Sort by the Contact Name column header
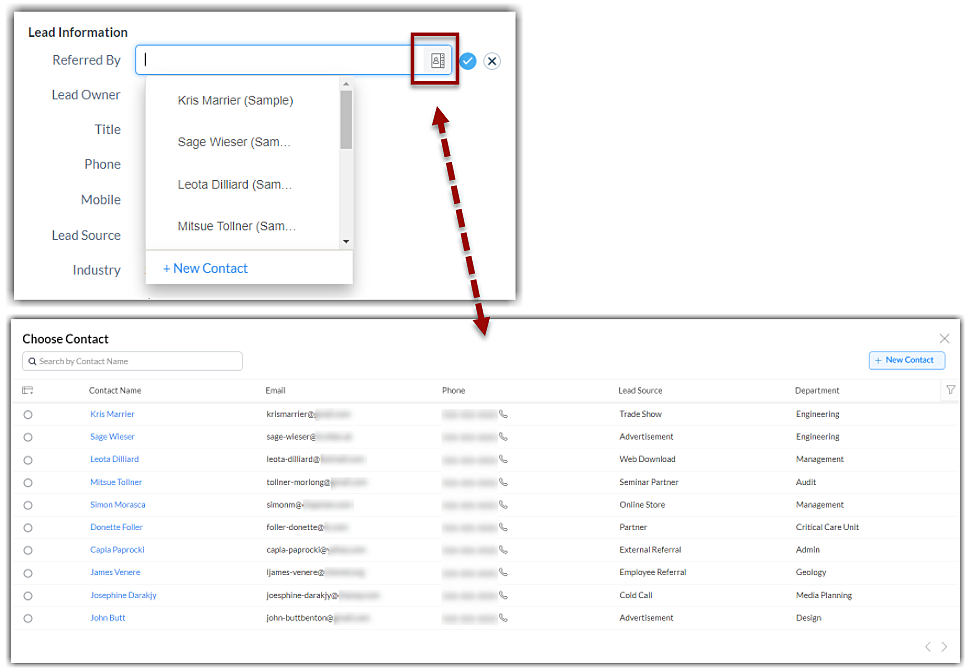This screenshot has height=672, width=970. 115,390
